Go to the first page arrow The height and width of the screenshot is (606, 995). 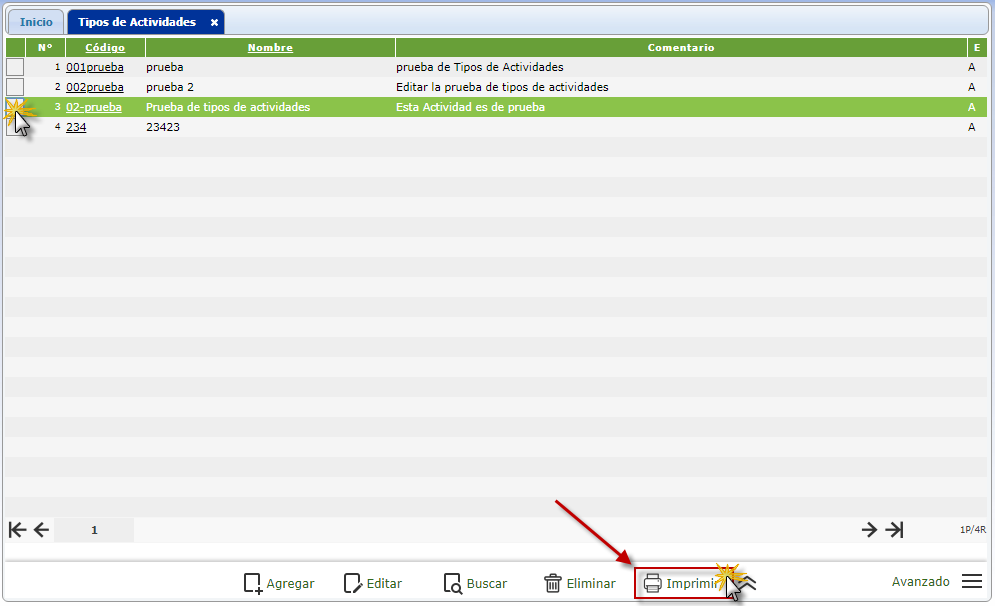pyautogui.click(x=17, y=530)
